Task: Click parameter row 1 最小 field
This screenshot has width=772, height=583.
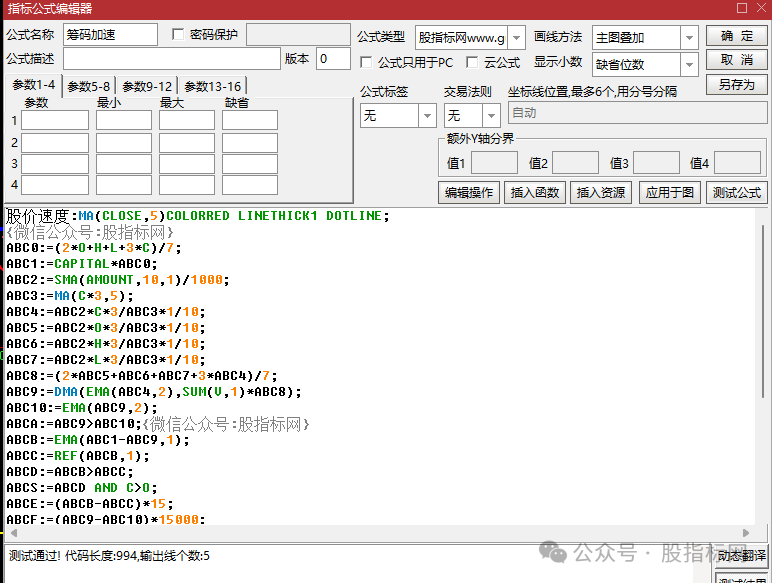Action: pos(124,120)
